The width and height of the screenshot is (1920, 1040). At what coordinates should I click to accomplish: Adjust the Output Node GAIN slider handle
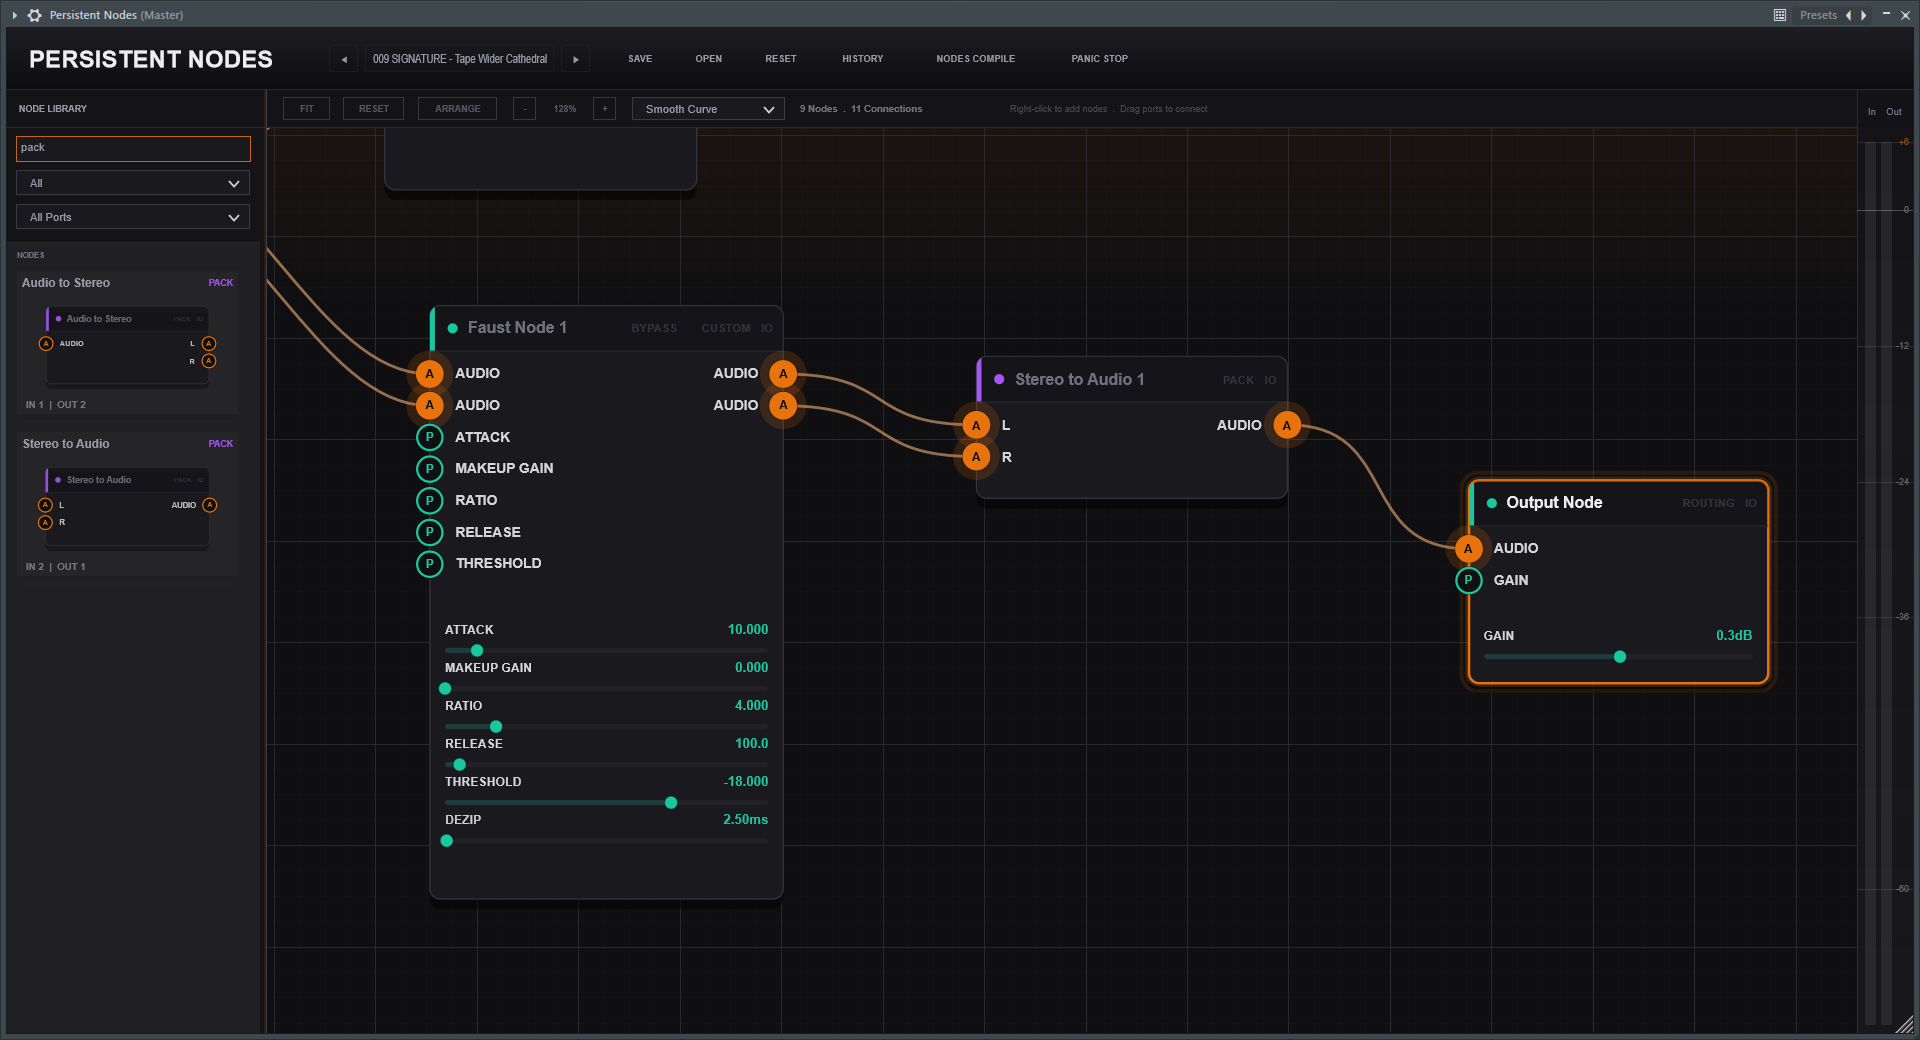coord(1620,657)
